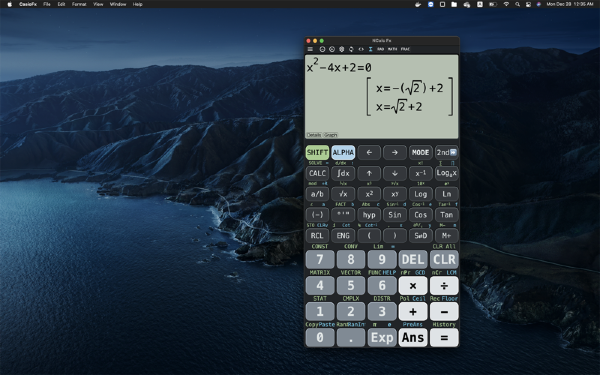Screen dimensions: 600x375
Task: Open the MODE selection key
Action: pyautogui.click(x=421, y=152)
